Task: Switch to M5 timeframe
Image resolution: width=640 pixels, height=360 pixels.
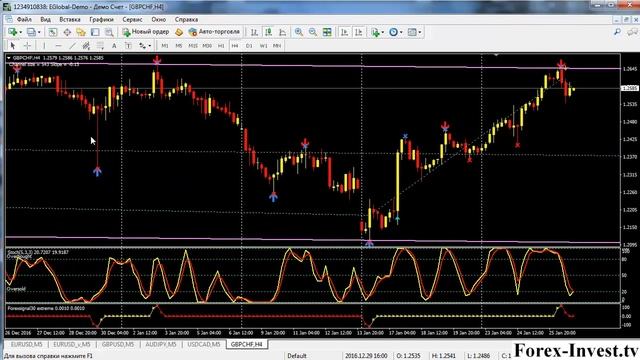Action: [179, 46]
